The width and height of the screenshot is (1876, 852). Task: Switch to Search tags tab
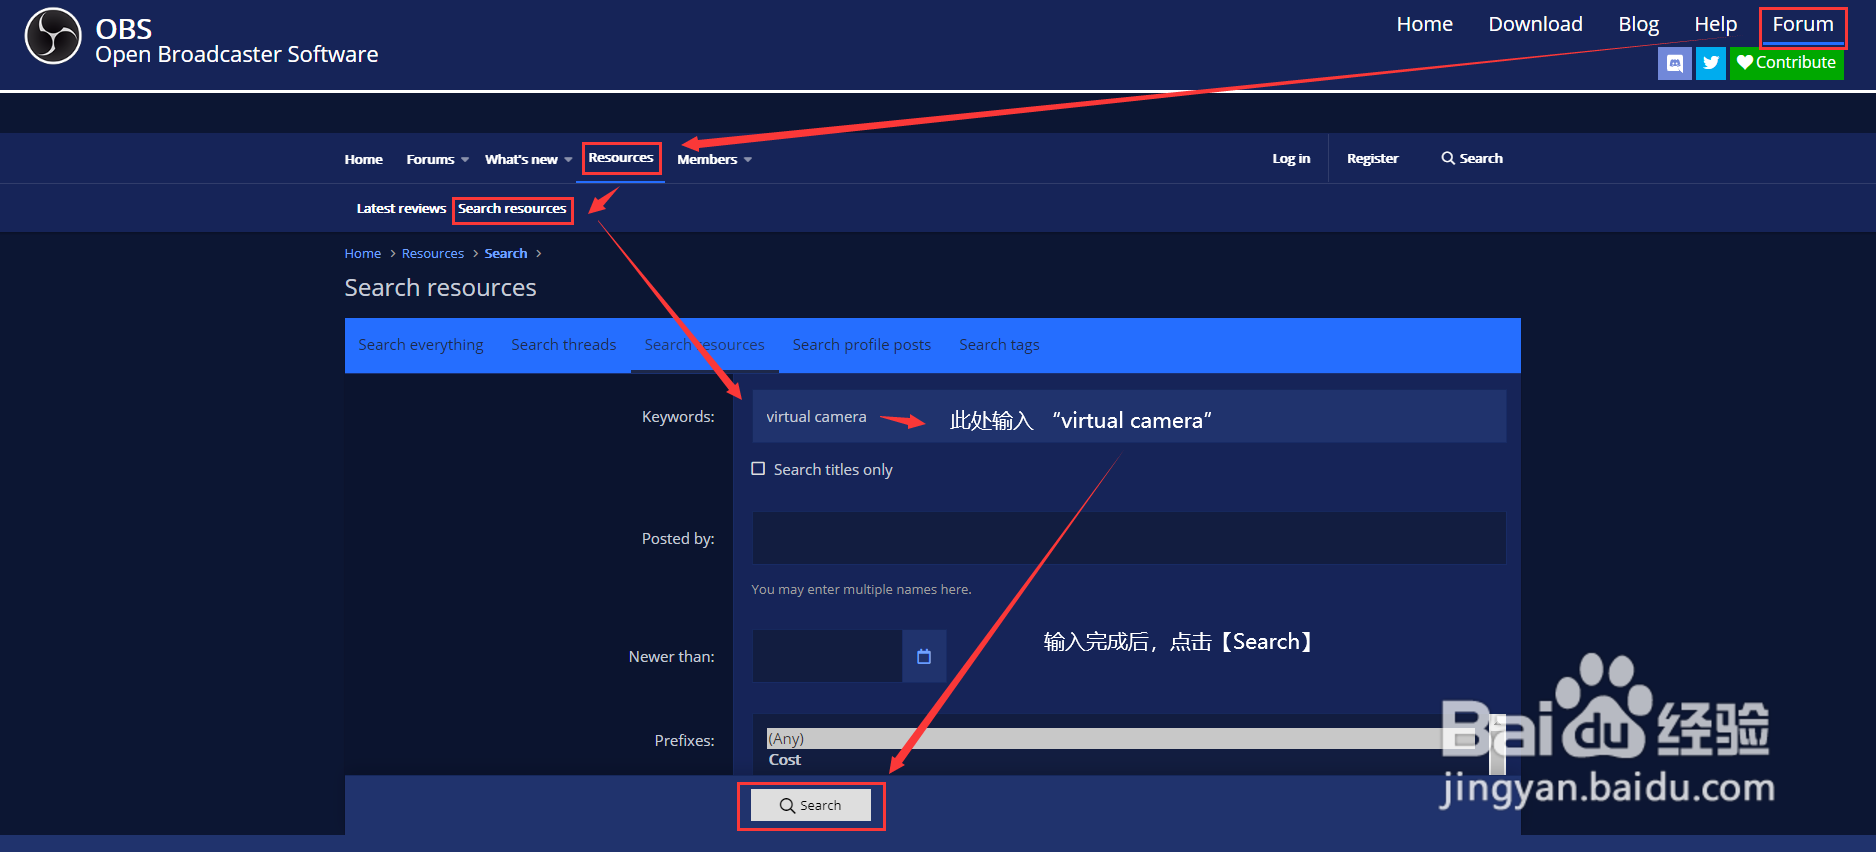pos(999,345)
